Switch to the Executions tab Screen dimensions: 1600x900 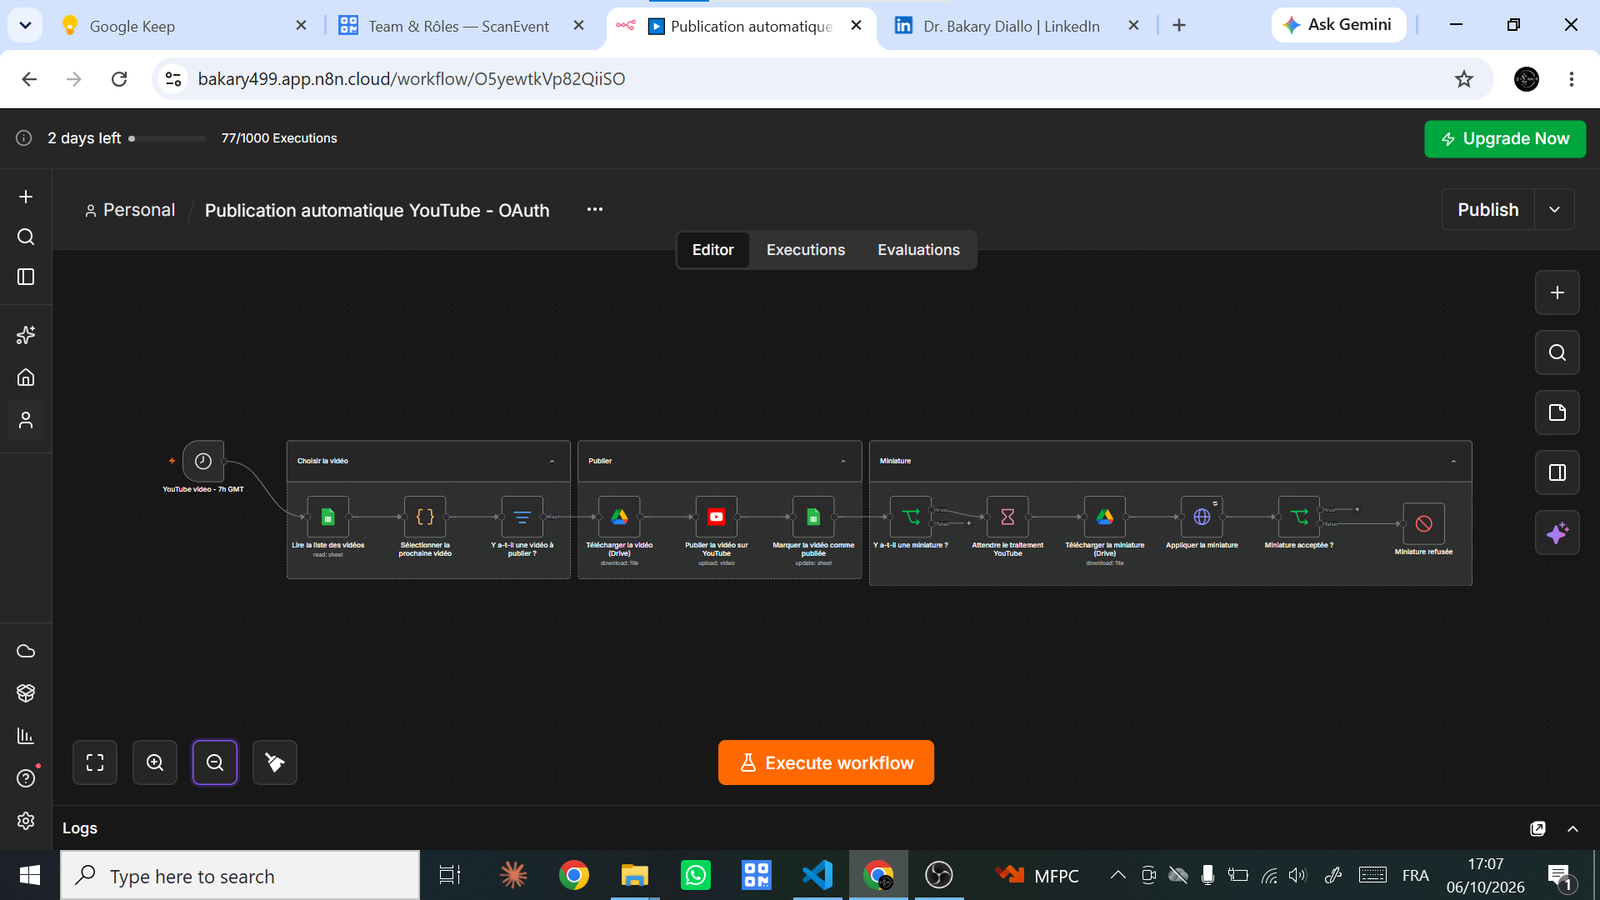point(806,250)
